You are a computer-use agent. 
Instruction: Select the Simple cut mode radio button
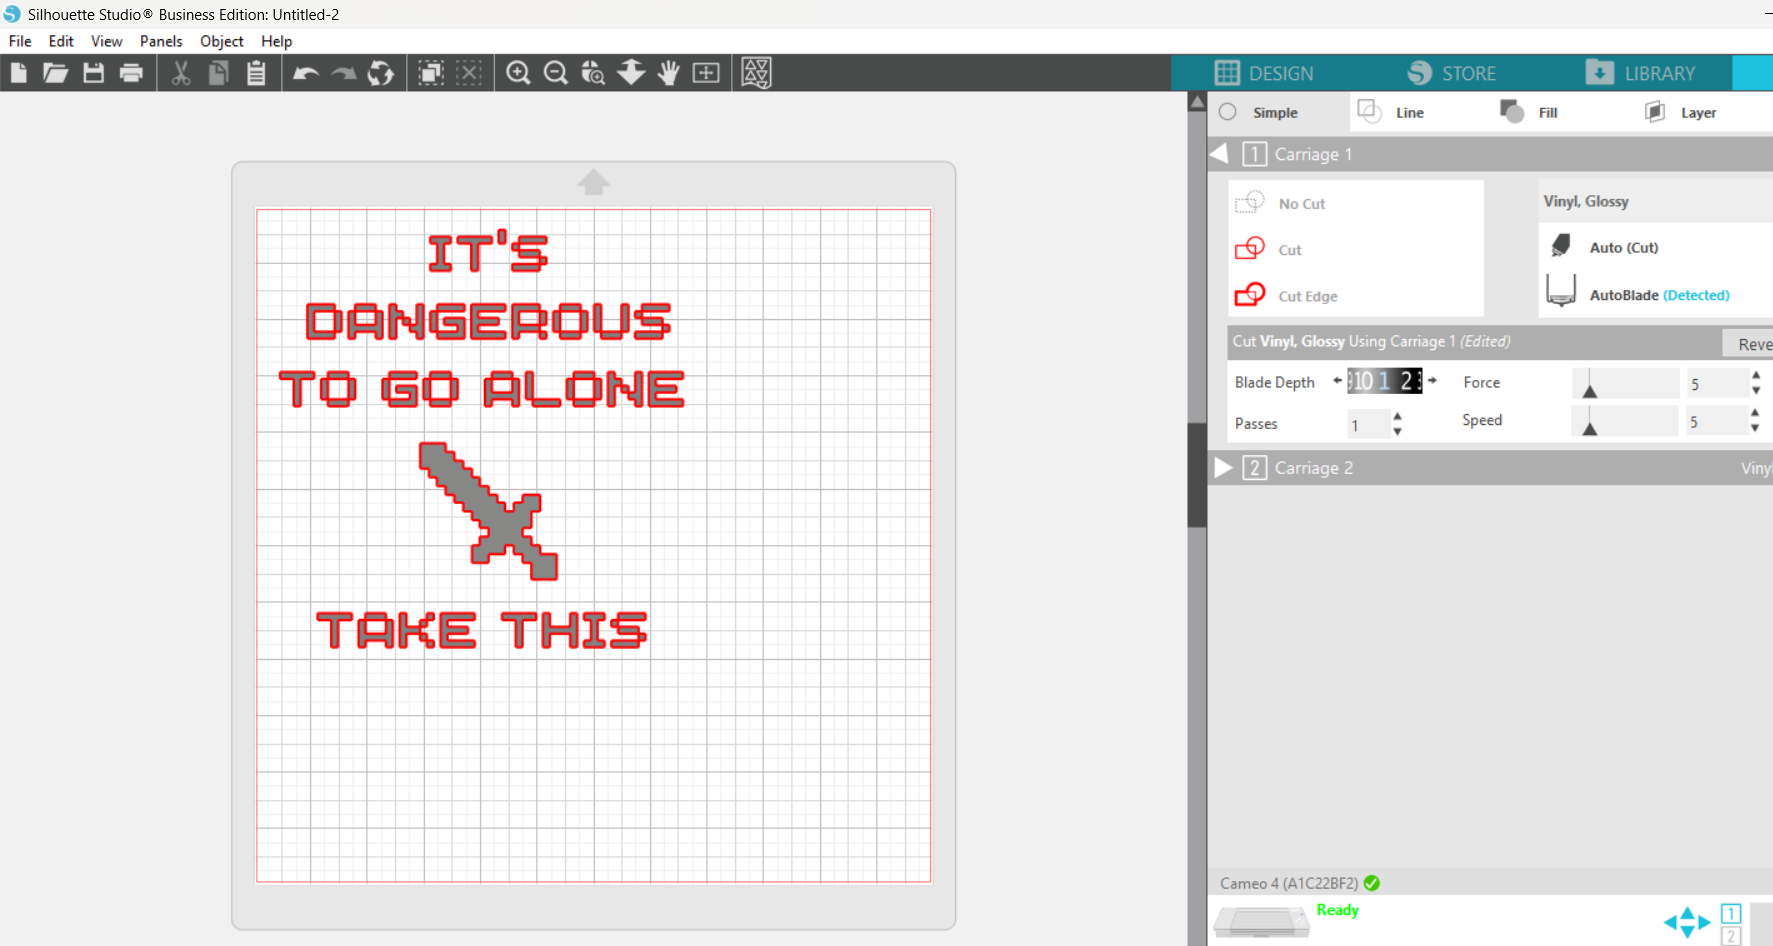click(1228, 112)
